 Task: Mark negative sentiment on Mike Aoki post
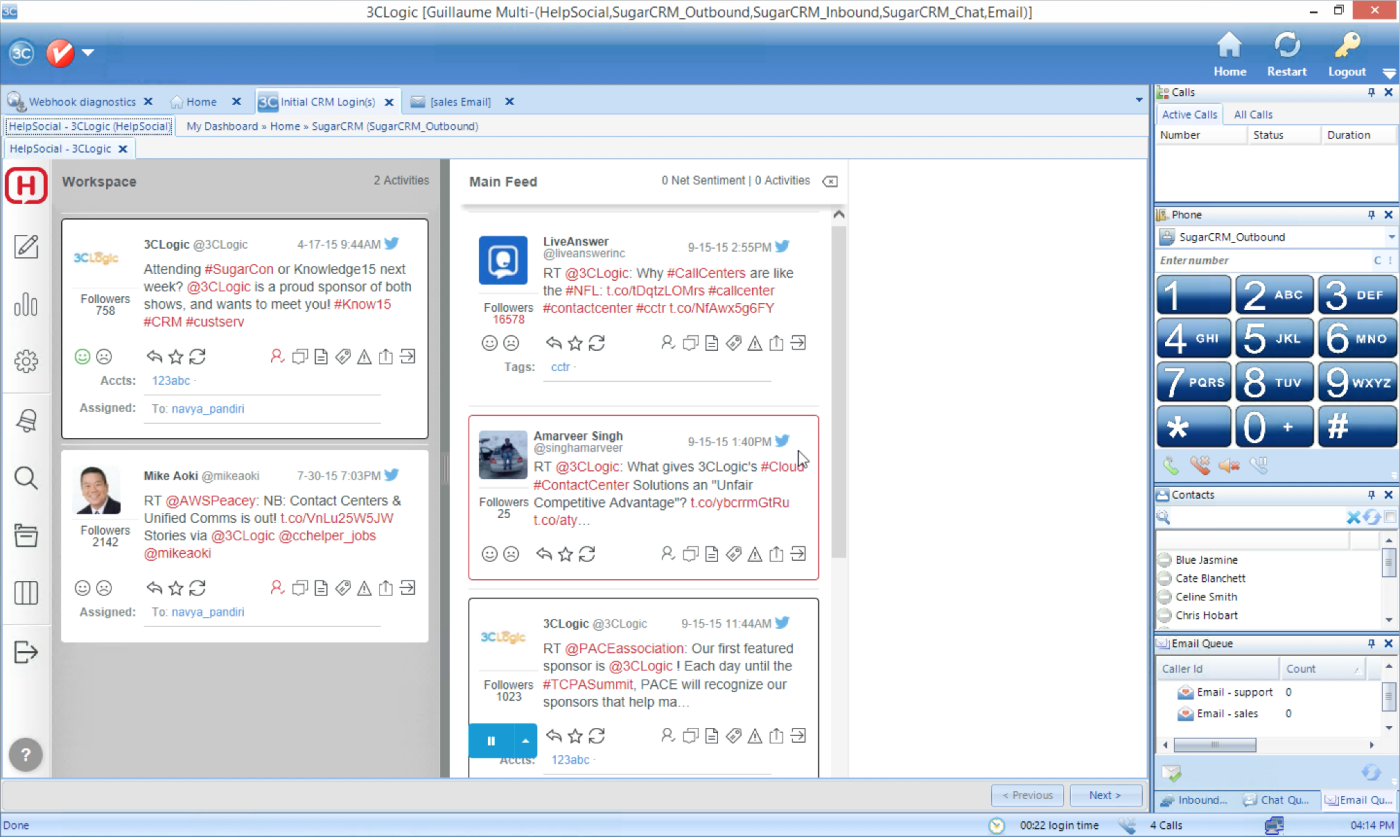(104, 588)
